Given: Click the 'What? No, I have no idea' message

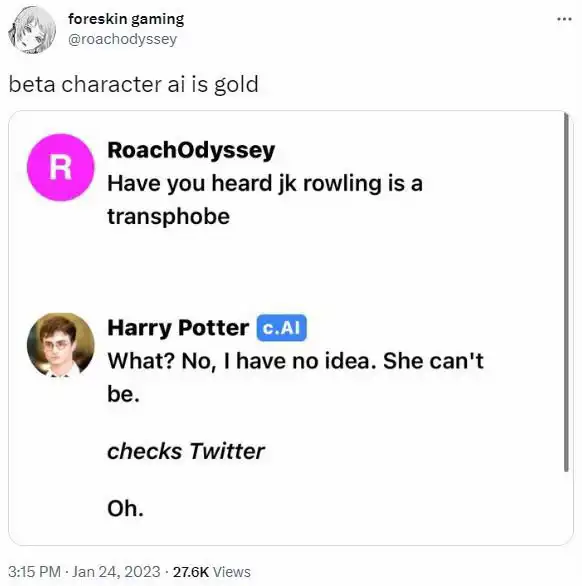Looking at the screenshot, I should 295,377.
